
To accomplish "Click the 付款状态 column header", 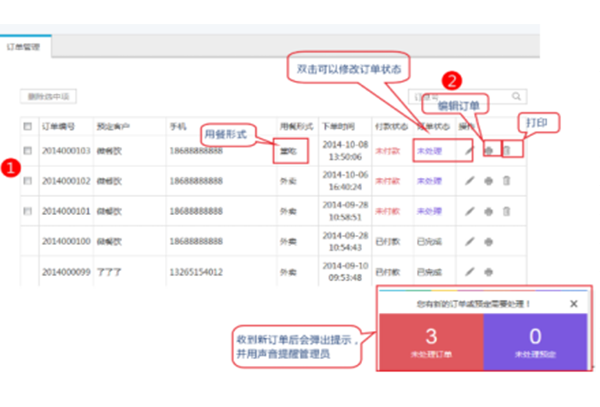I will pos(391,126).
